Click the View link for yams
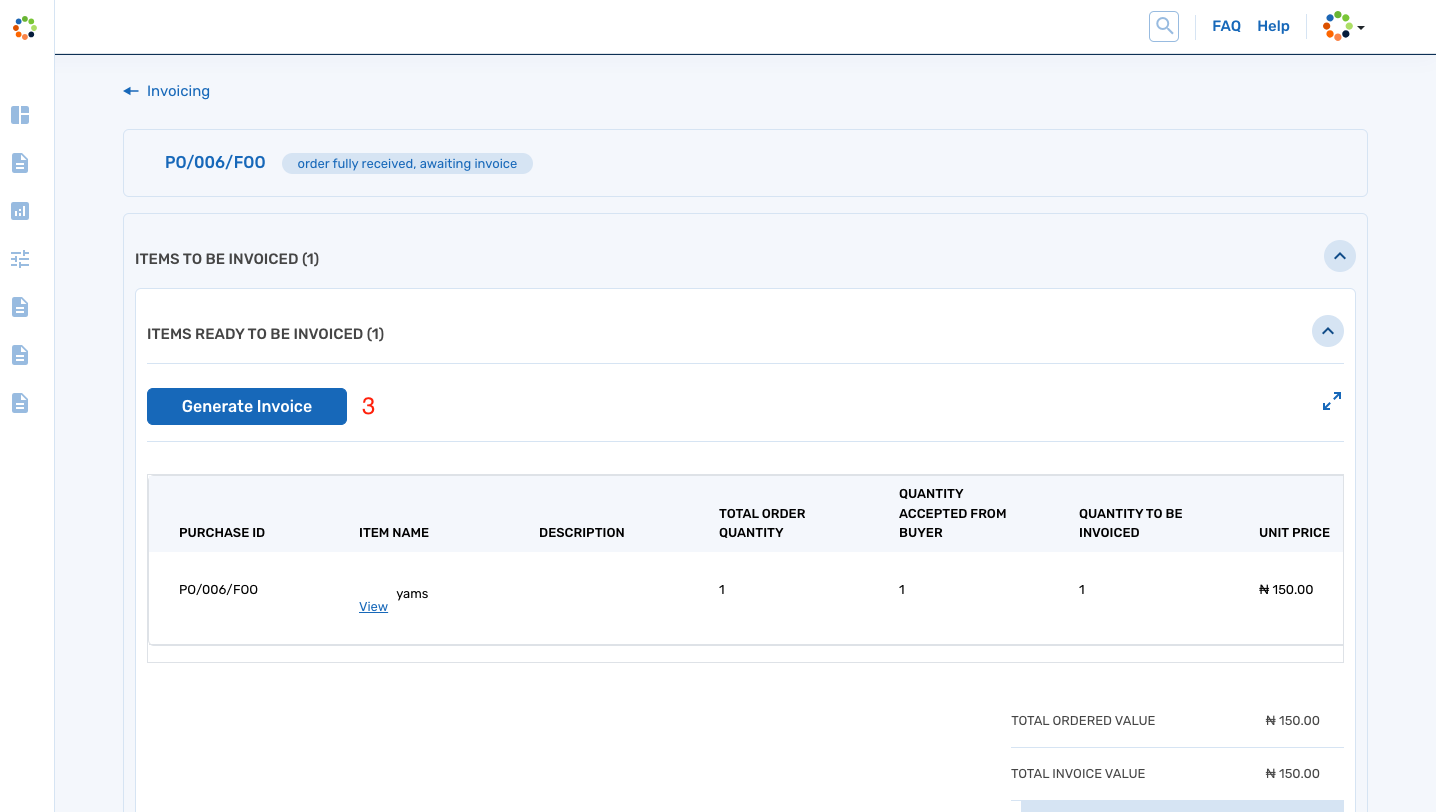Image resolution: width=1436 pixels, height=812 pixels. pyautogui.click(x=373, y=607)
